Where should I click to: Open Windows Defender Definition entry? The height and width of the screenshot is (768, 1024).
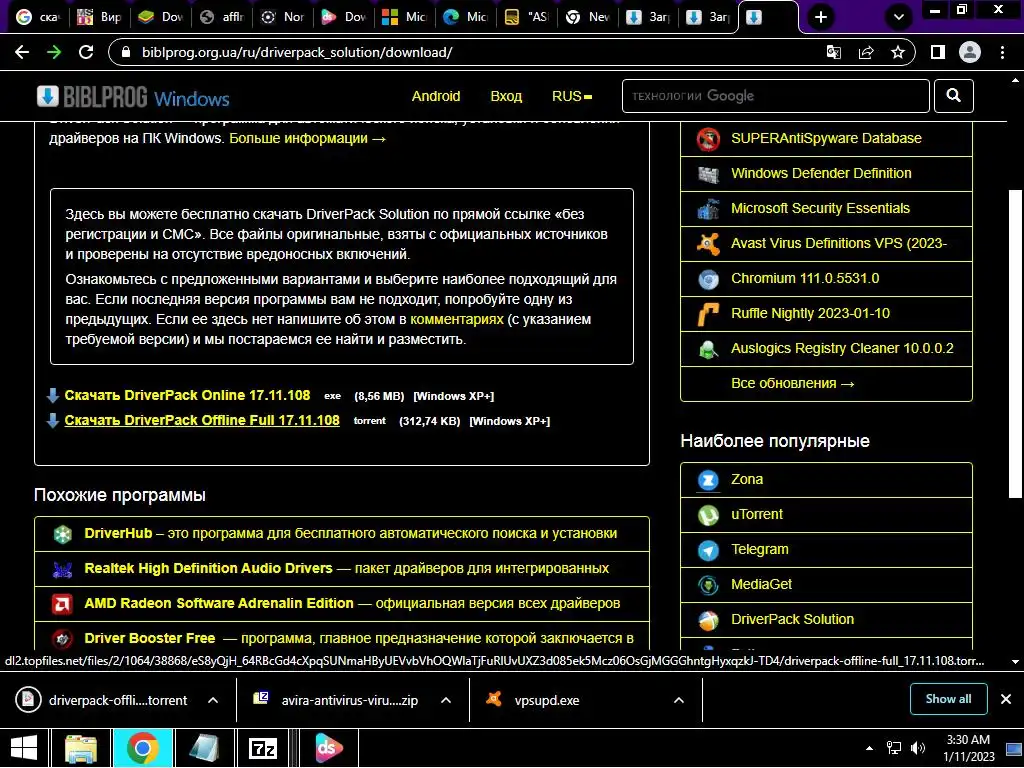pos(826,174)
